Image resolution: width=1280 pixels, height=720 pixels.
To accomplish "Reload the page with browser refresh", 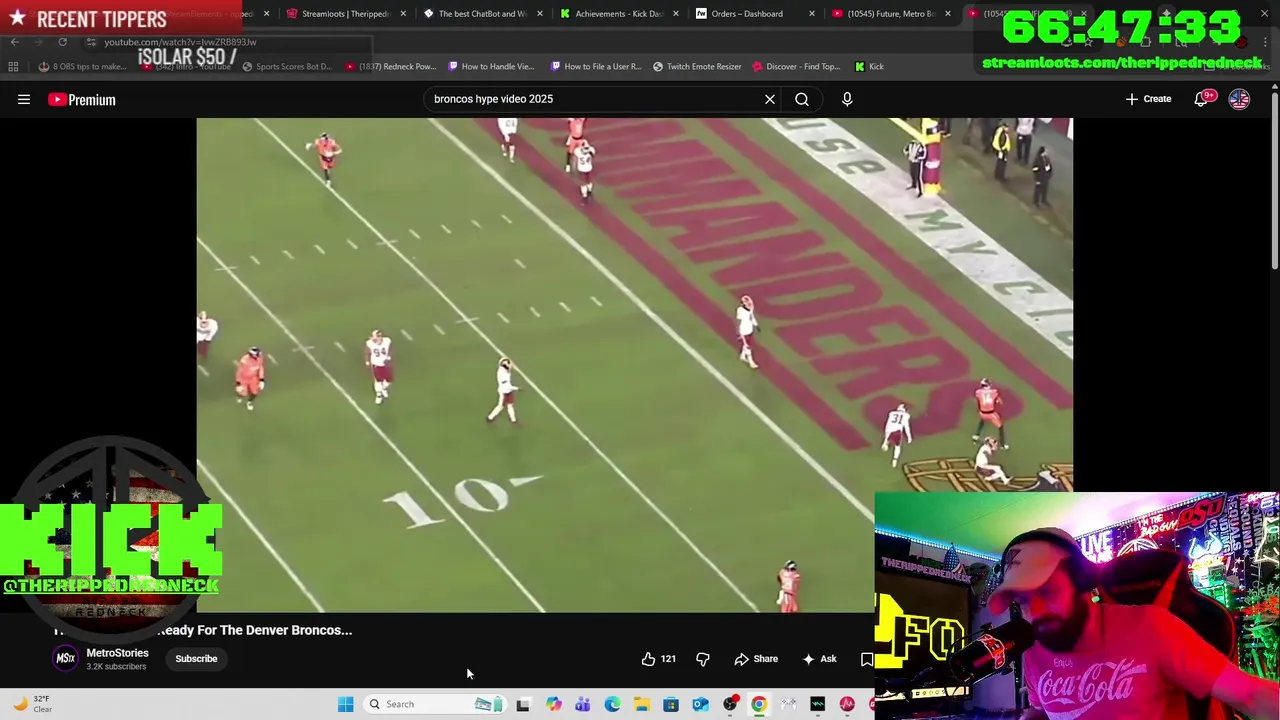I will coord(62,42).
